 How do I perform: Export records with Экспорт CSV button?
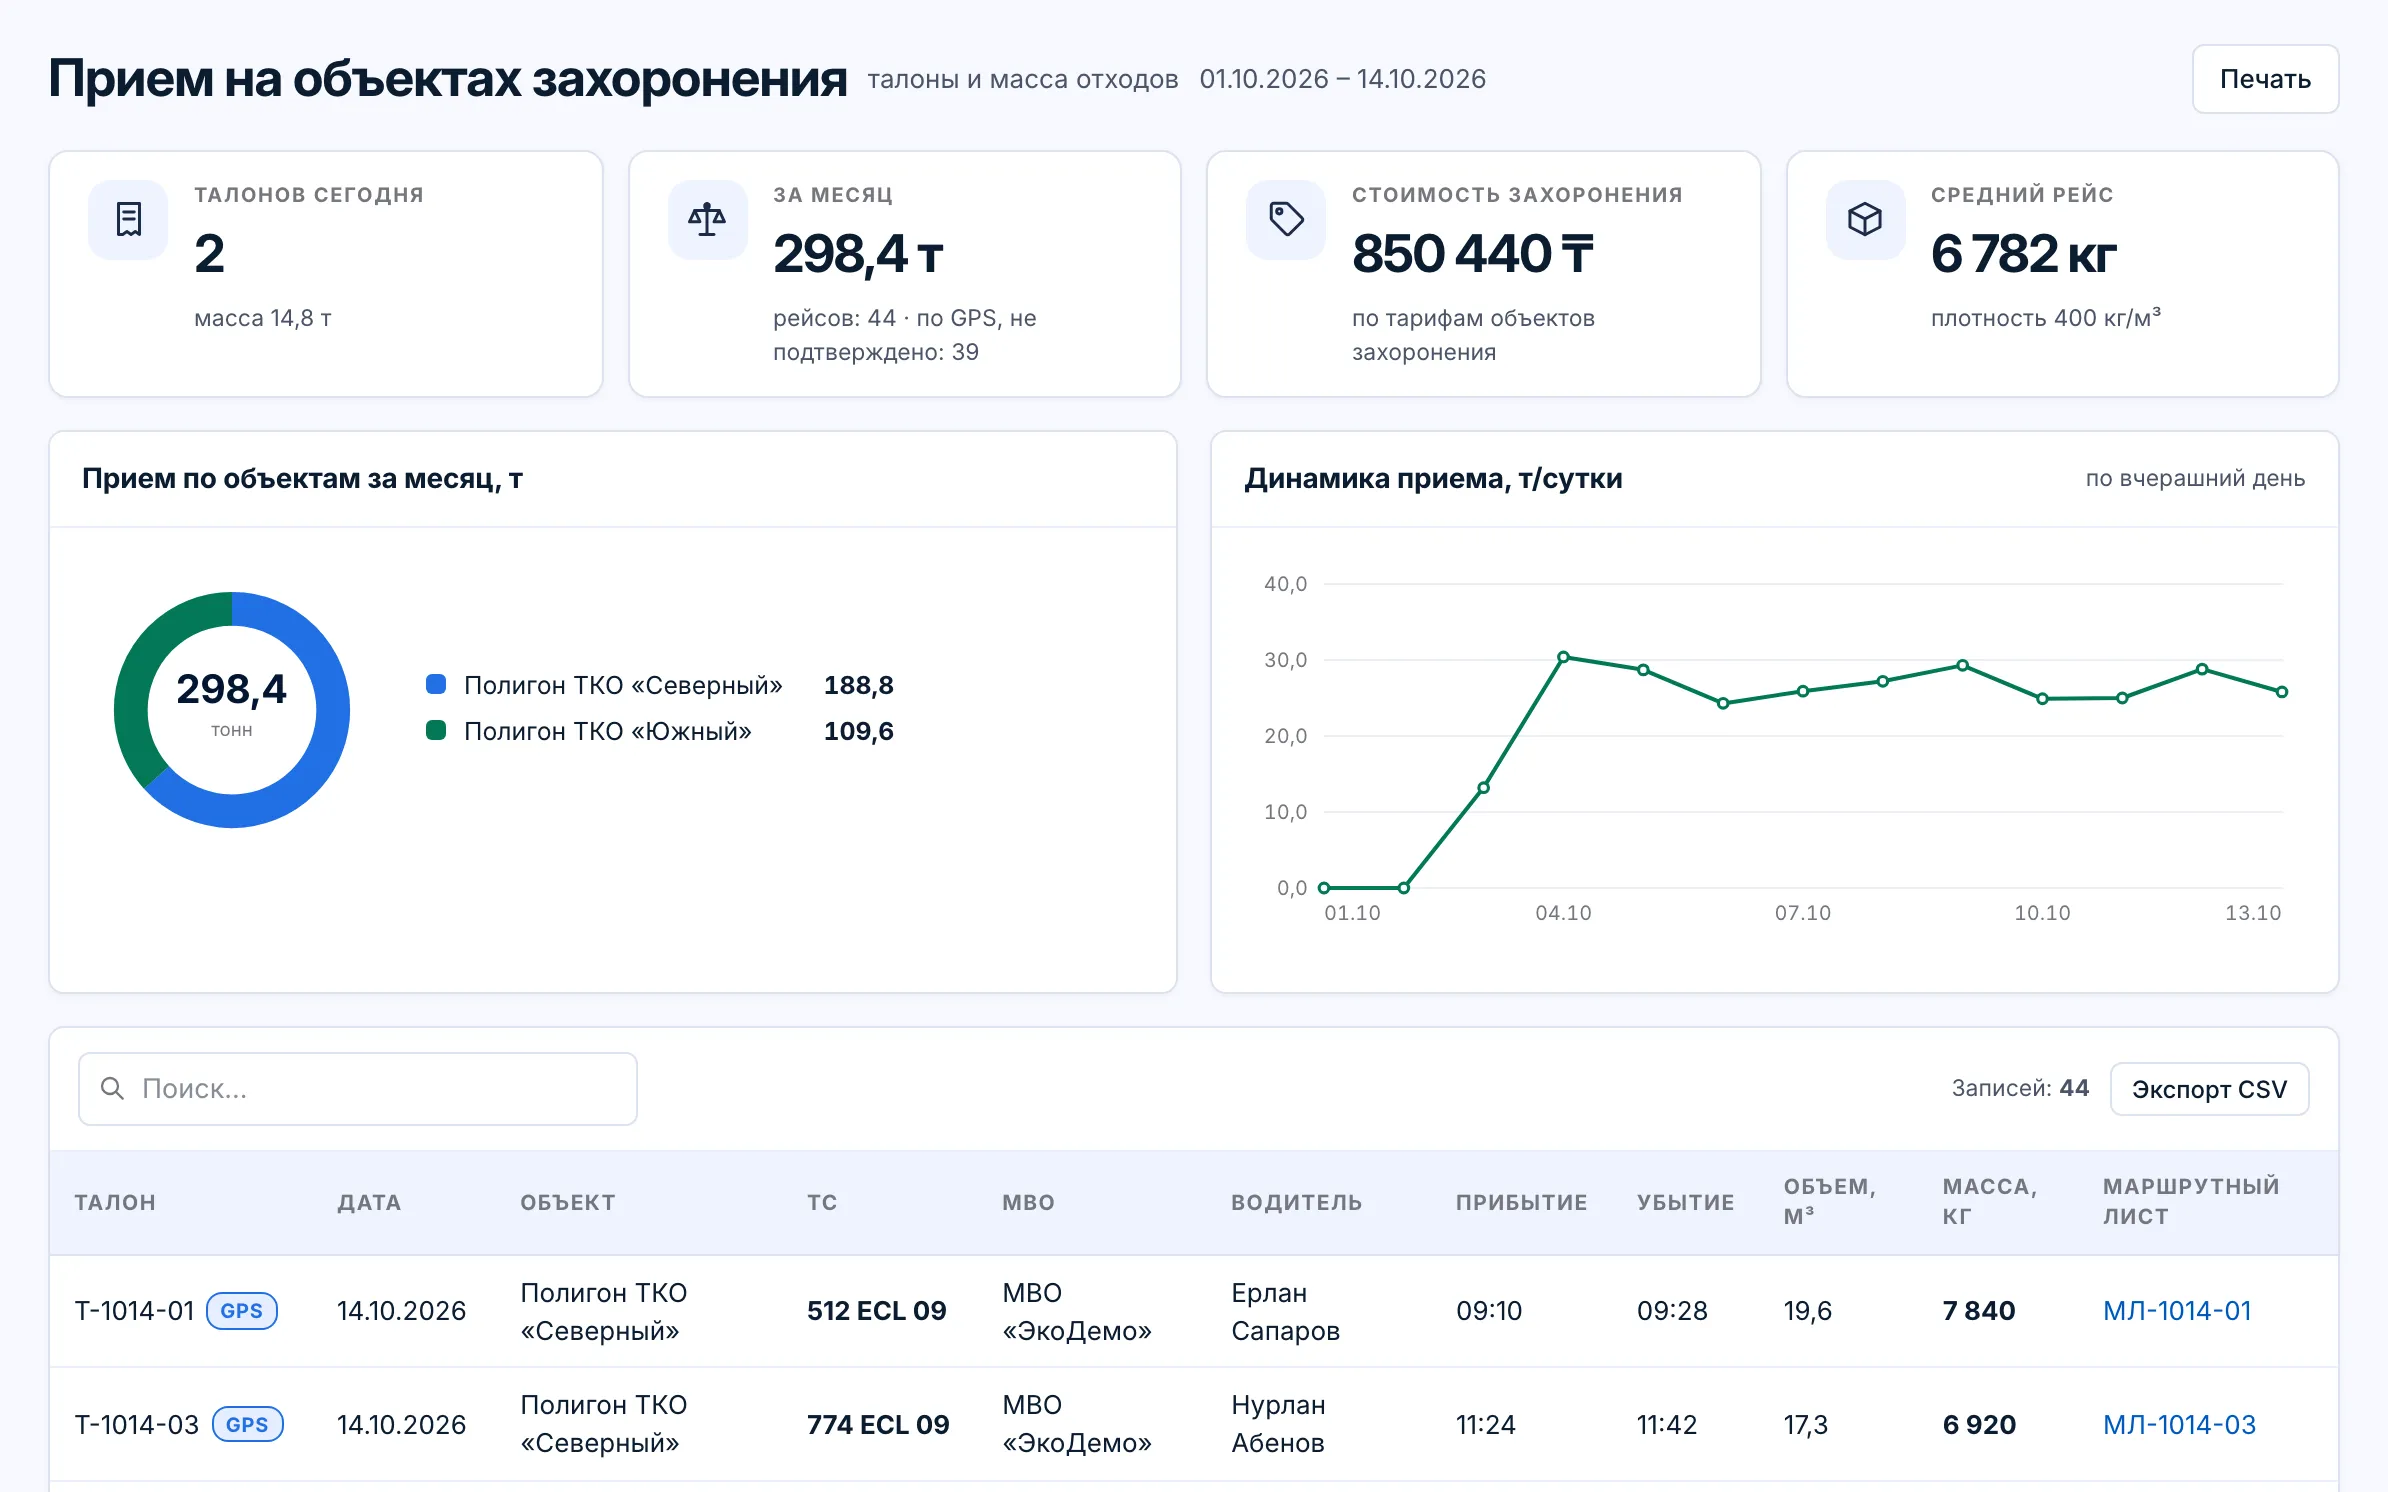[x=2209, y=1089]
